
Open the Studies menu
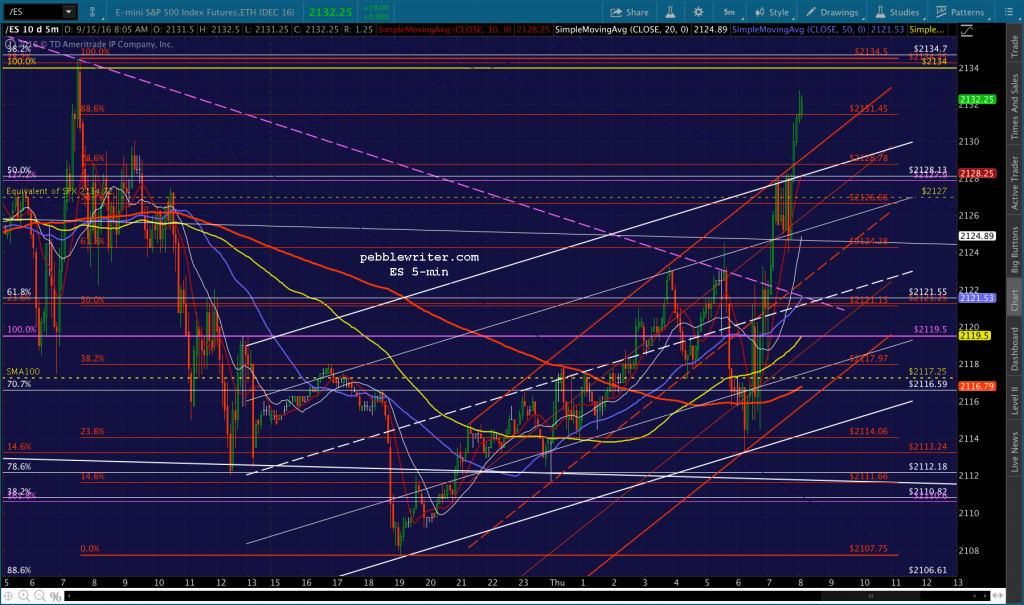click(x=897, y=12)
